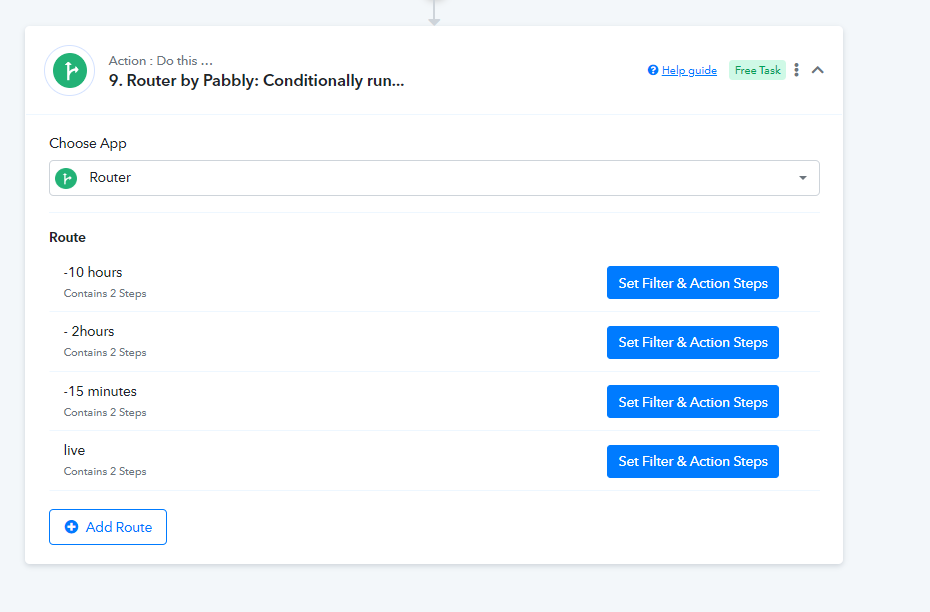Image resolution: width=930 pixels, height=612 pixels.
Task: Click the Route section heading
Action: click(68, 237)
